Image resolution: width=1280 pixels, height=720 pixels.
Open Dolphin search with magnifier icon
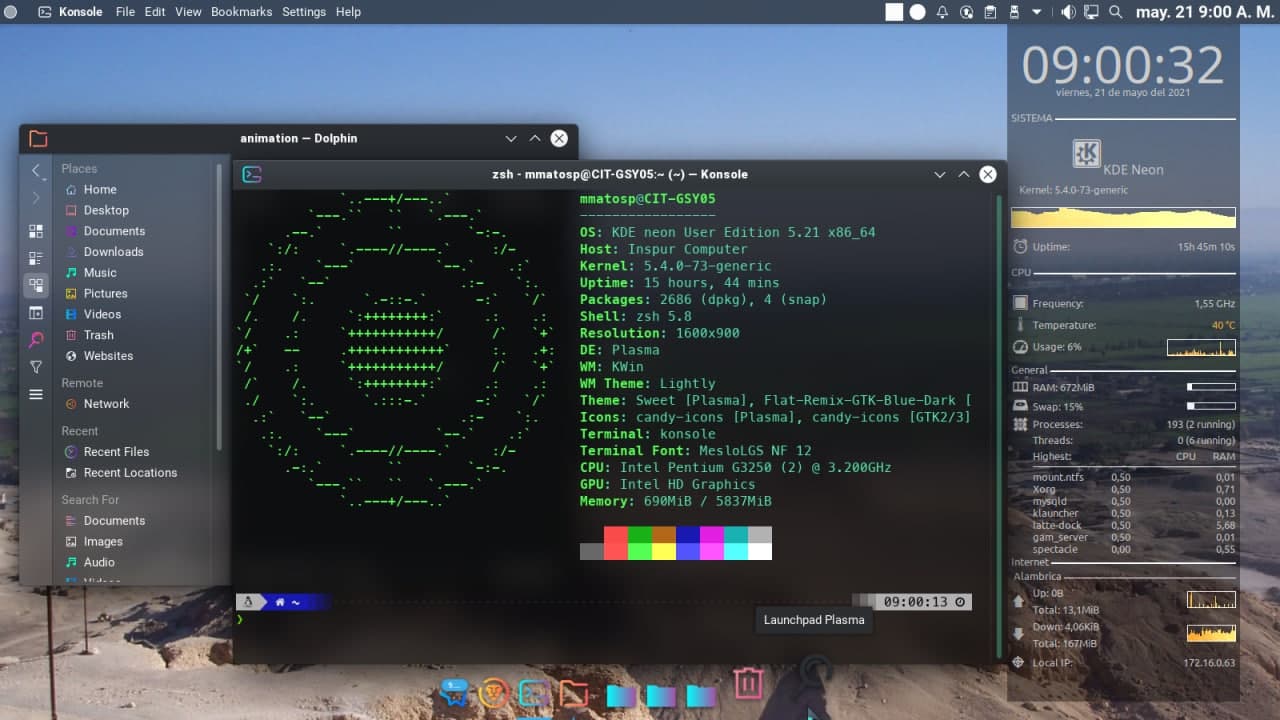(x=36, y=340)
